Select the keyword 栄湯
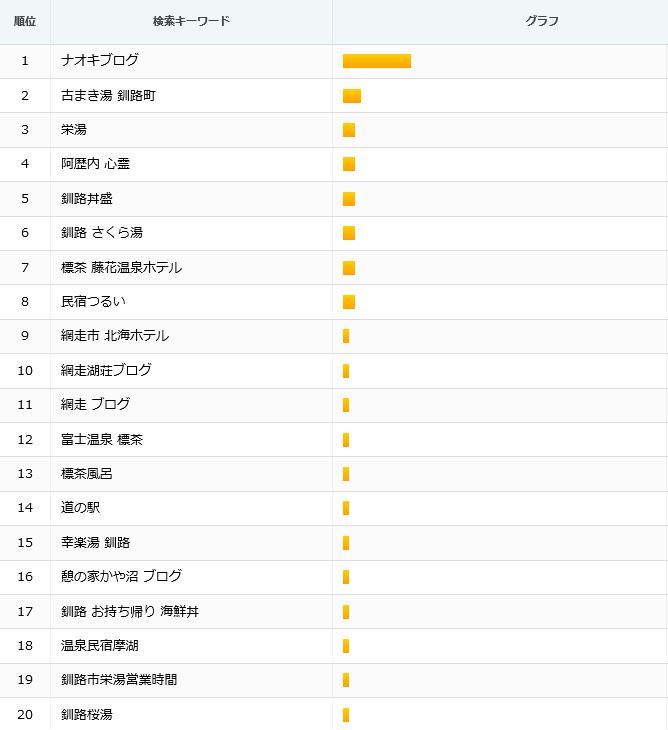668x730 pixels. 74,129
